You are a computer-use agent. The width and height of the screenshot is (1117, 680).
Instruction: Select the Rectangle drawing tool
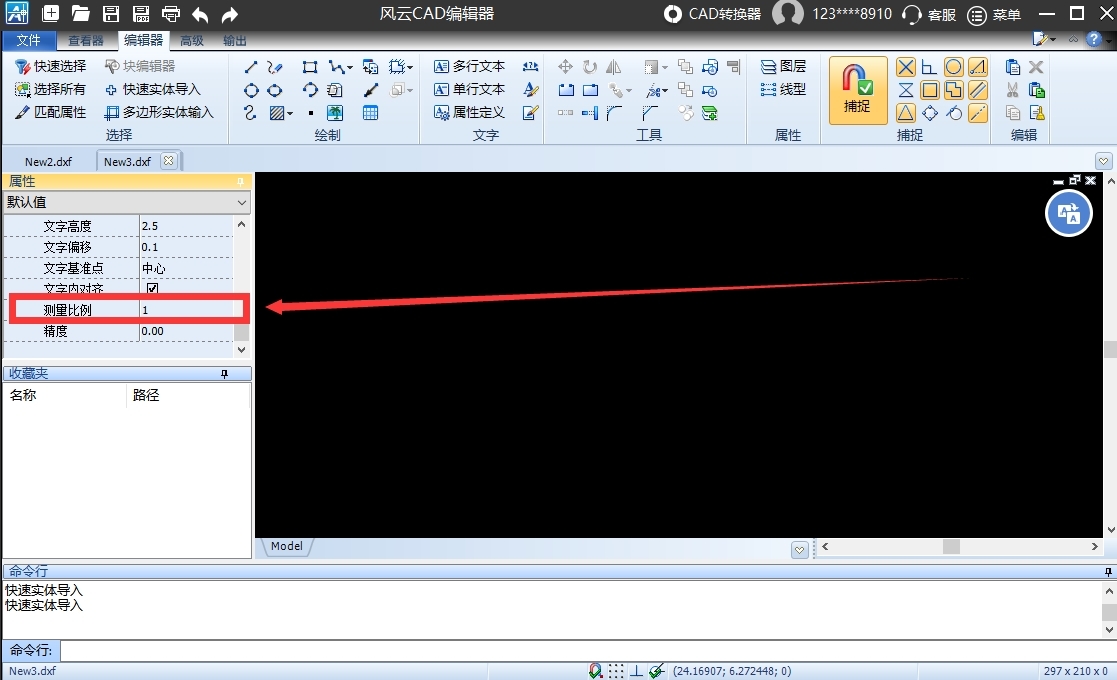pos(310,67)
